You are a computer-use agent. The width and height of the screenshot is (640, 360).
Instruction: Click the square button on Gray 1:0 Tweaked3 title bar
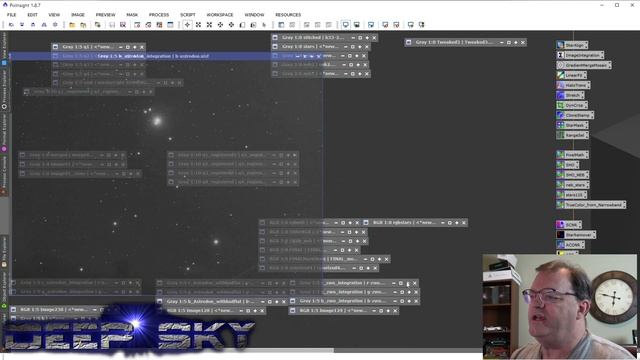[x=509, y=42]
